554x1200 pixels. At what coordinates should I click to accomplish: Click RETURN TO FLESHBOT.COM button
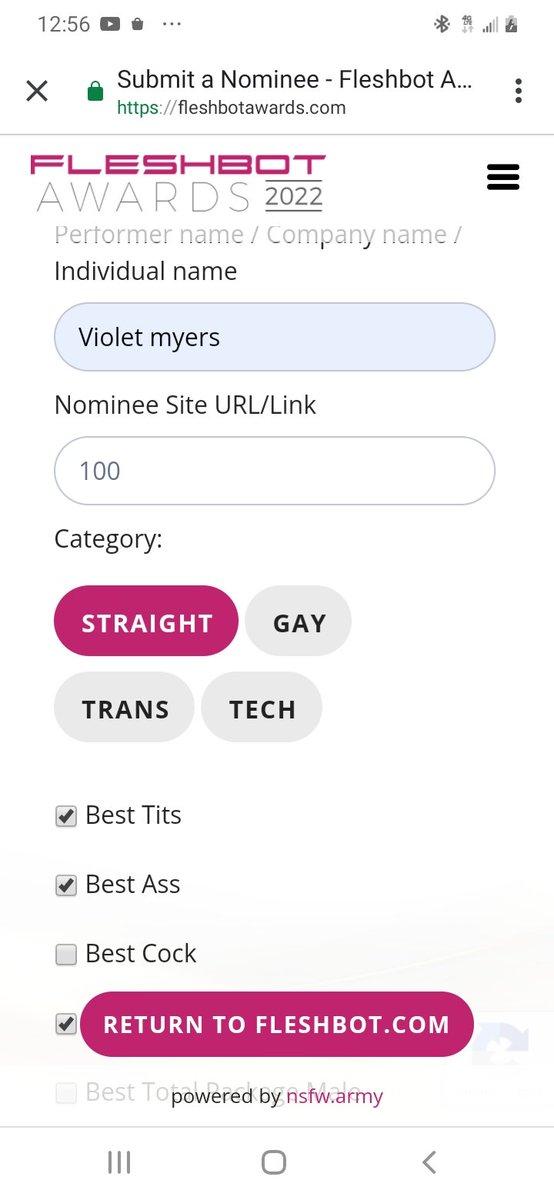pyautogui.click(x=276, y=1024)
